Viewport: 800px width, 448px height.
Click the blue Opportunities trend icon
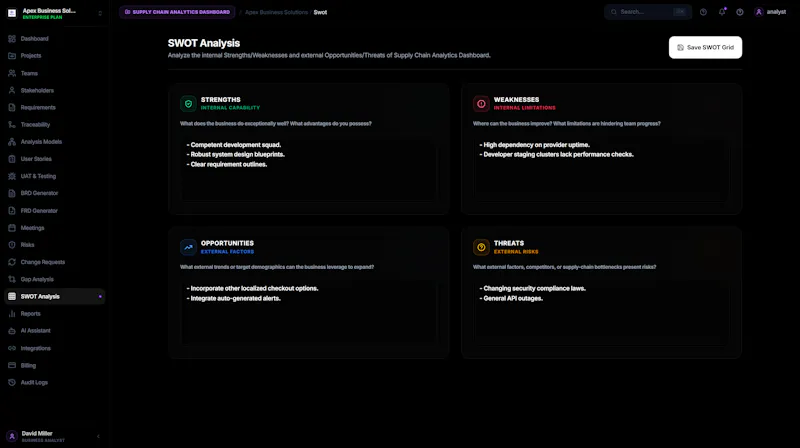[x=188, y=247]
